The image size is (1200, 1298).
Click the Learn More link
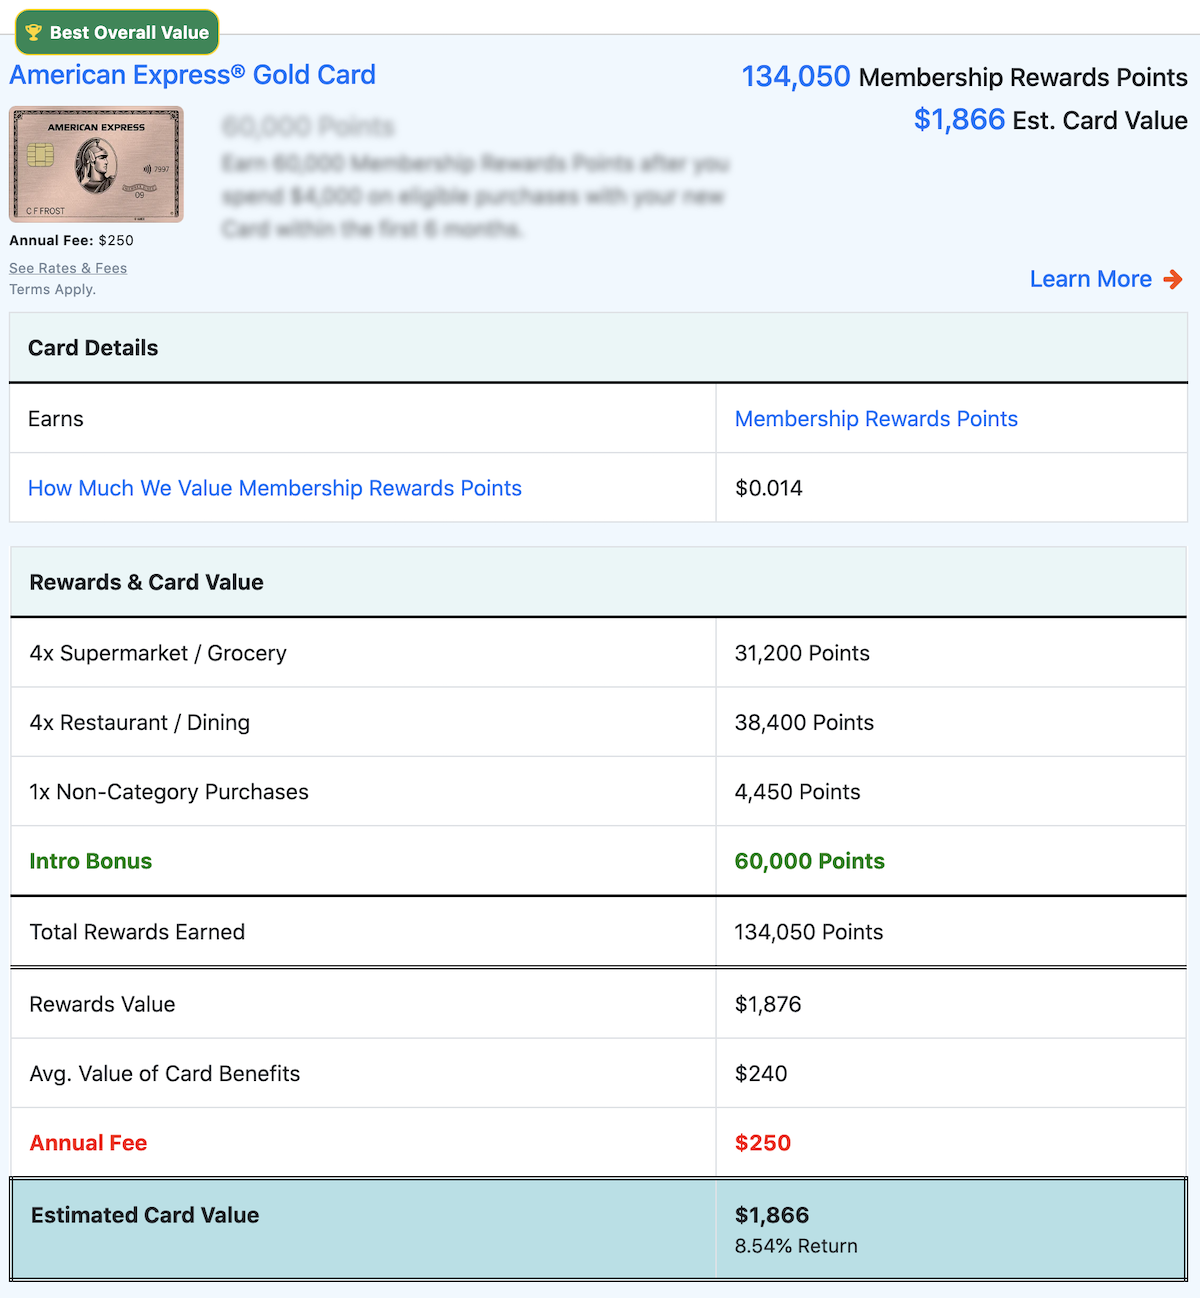[1091, 279]
